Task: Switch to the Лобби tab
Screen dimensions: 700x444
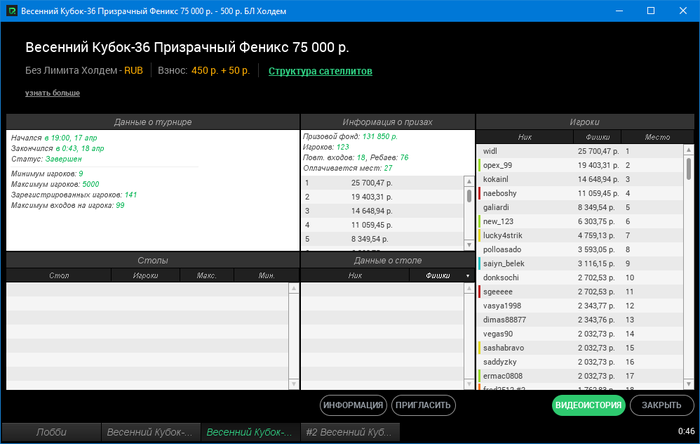Action: pyautogui.click(x=51, y=432)
